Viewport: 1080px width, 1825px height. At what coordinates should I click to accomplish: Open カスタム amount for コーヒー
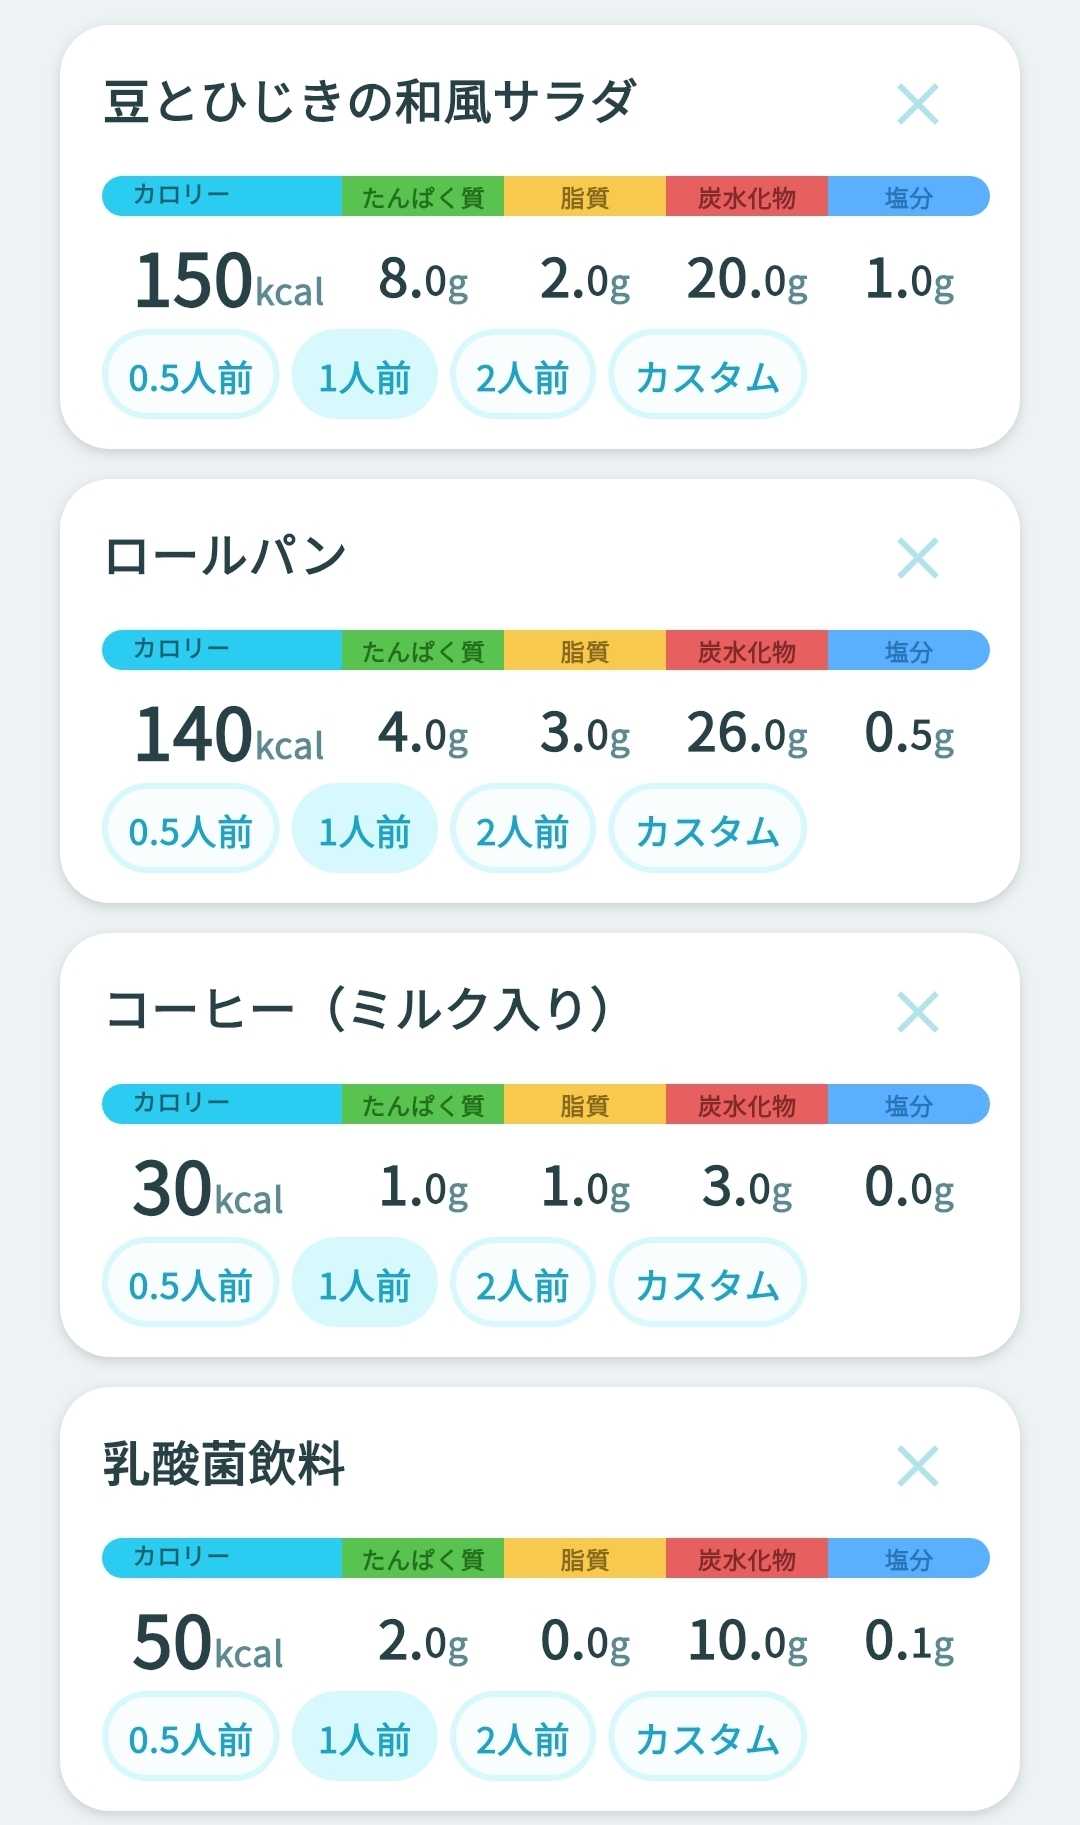707,1283
